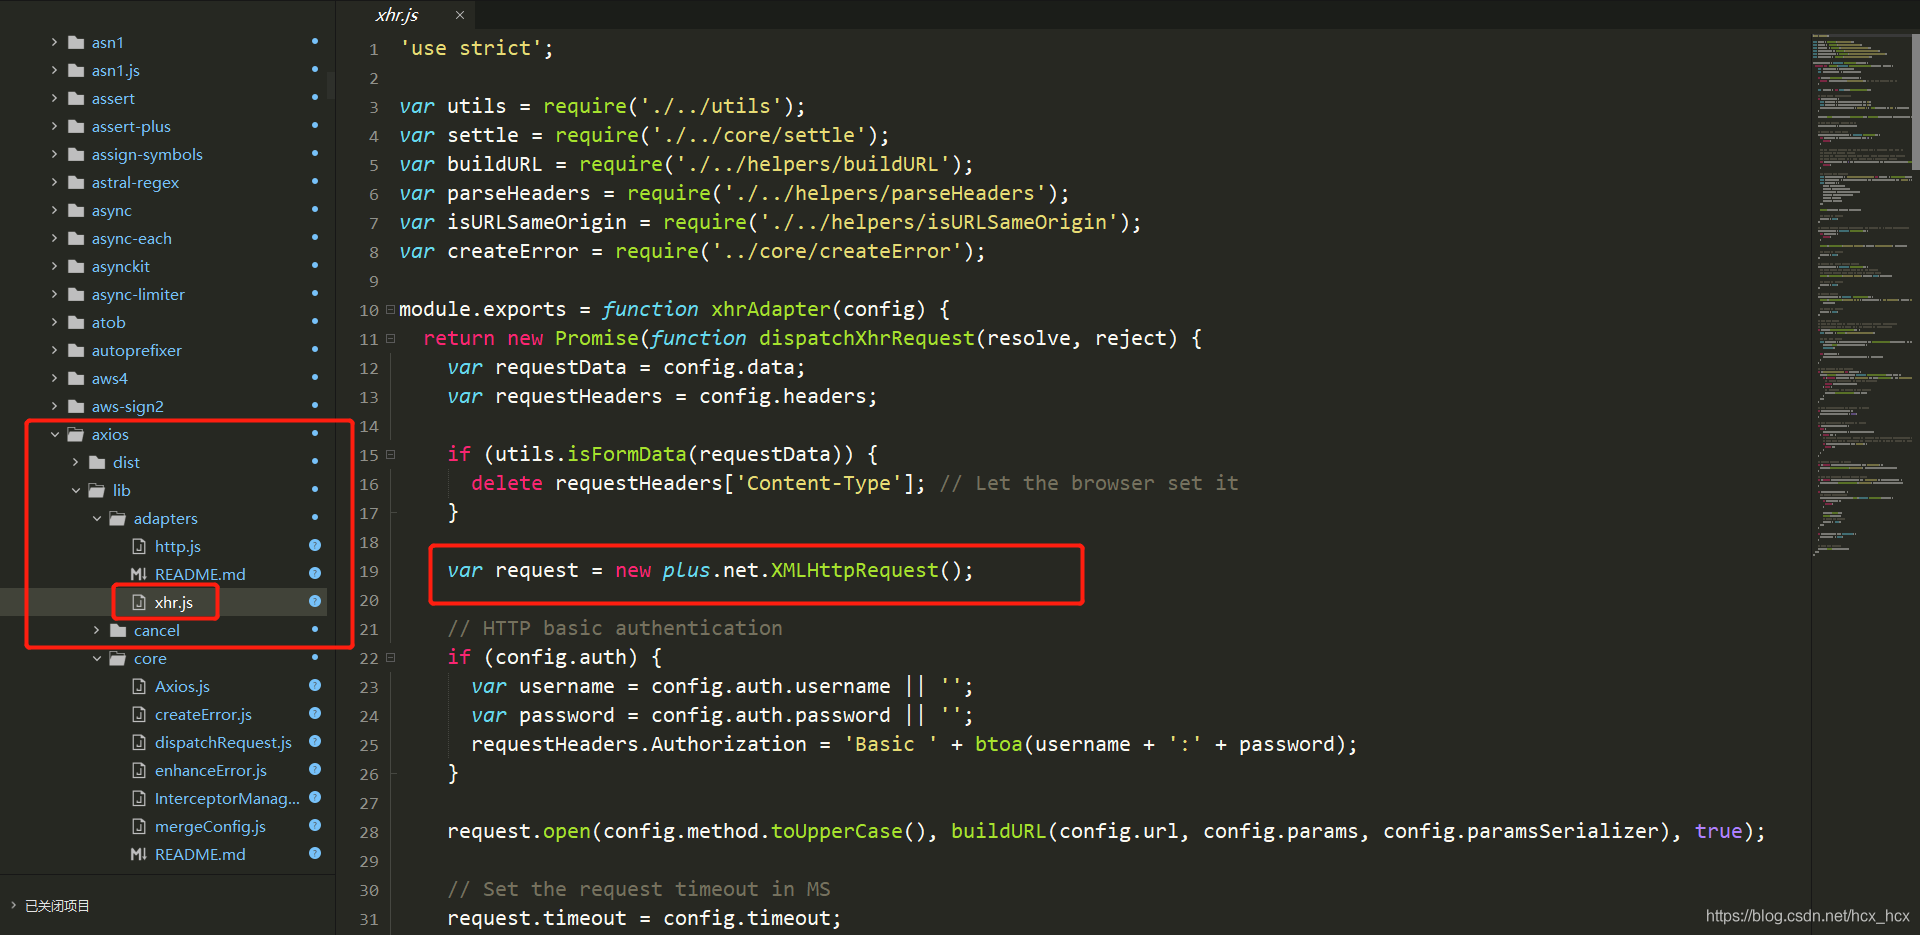Expand the cancel folder arrow

coord(97,630)
